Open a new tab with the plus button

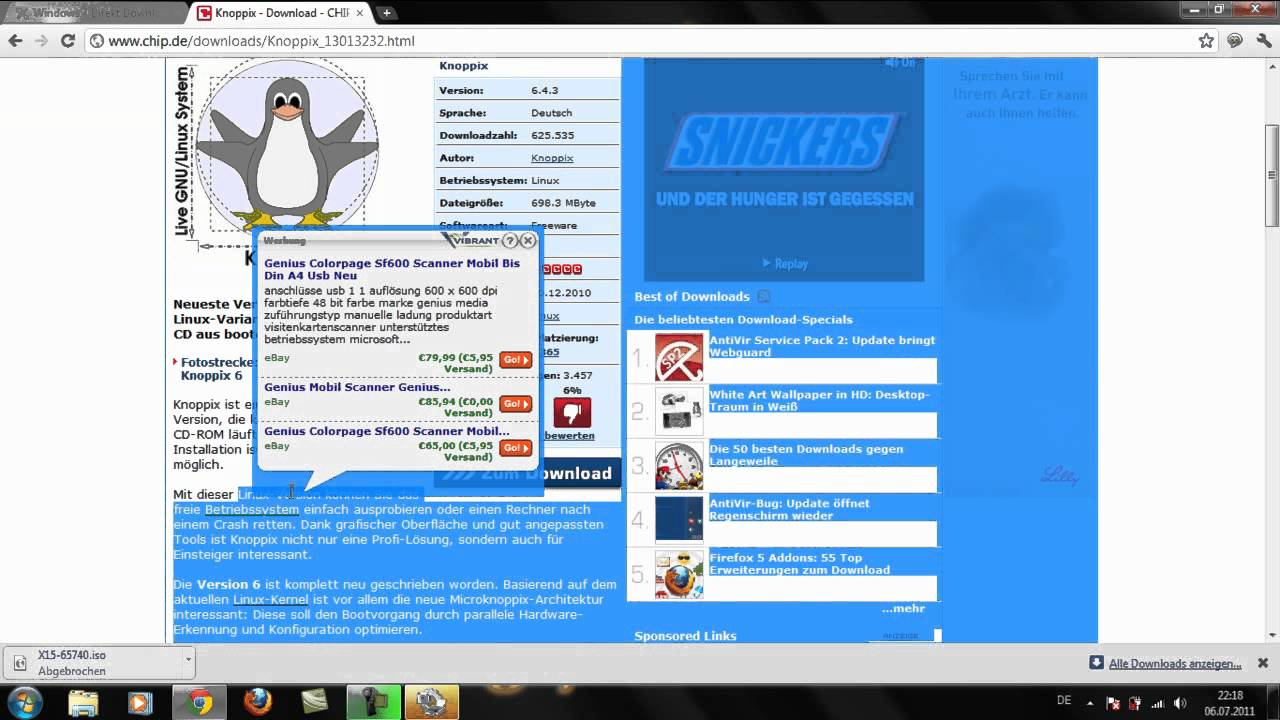(386, 13)
